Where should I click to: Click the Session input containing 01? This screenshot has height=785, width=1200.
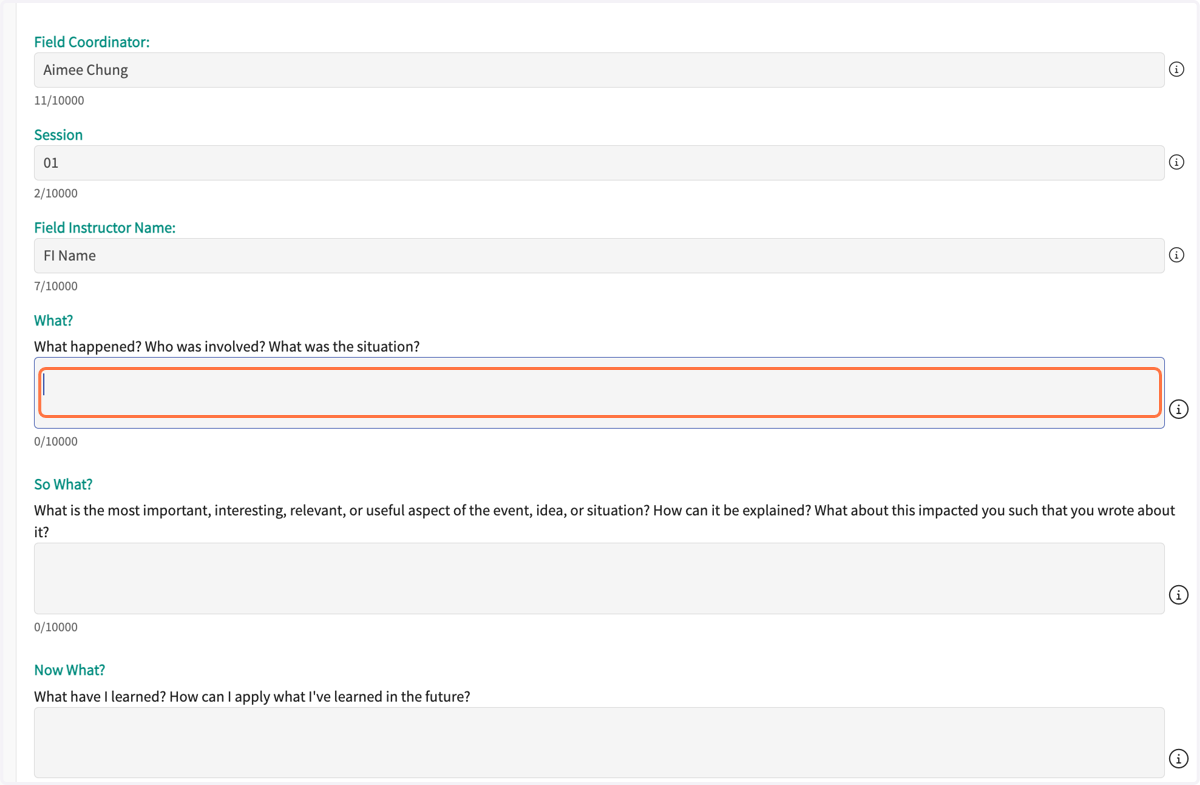(x=599, y=163)
